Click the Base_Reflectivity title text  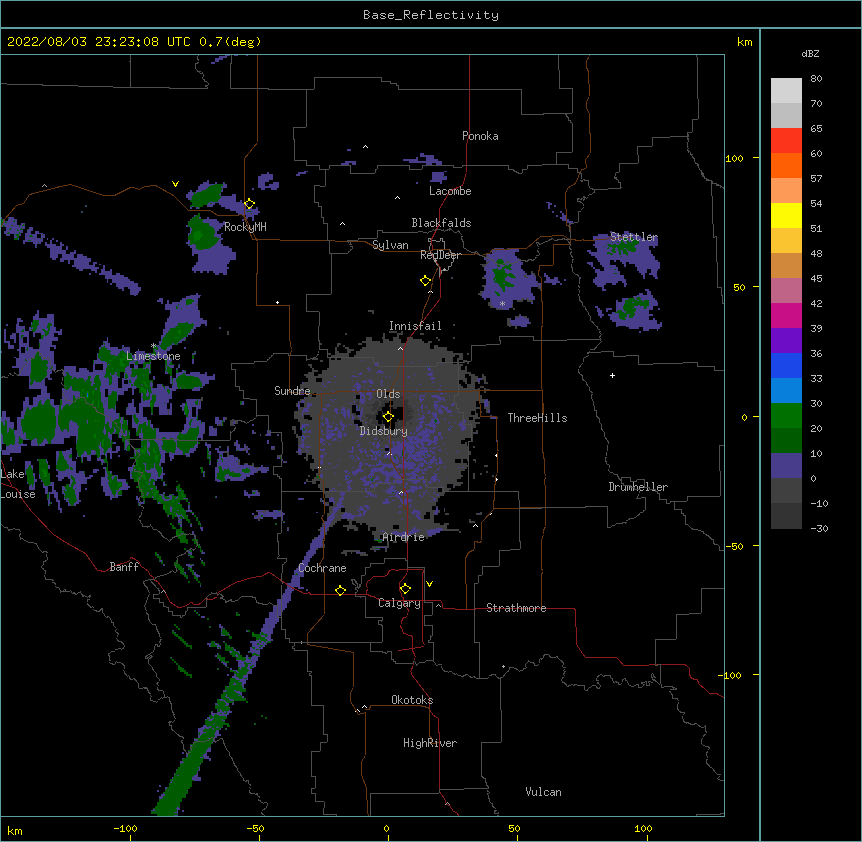click(431, 15)
